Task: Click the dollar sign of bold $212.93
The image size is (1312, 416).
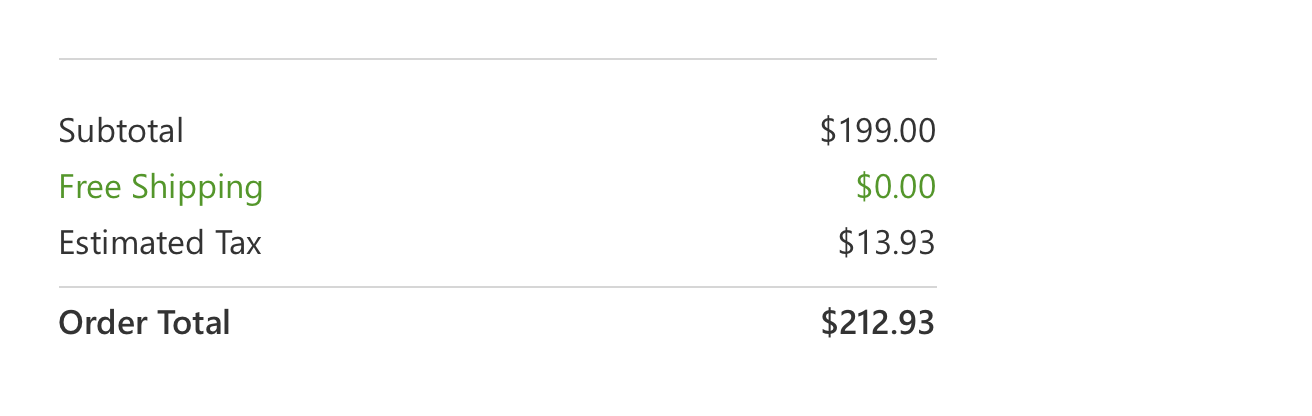Action: pyautogui.click(x=828, y=323)
